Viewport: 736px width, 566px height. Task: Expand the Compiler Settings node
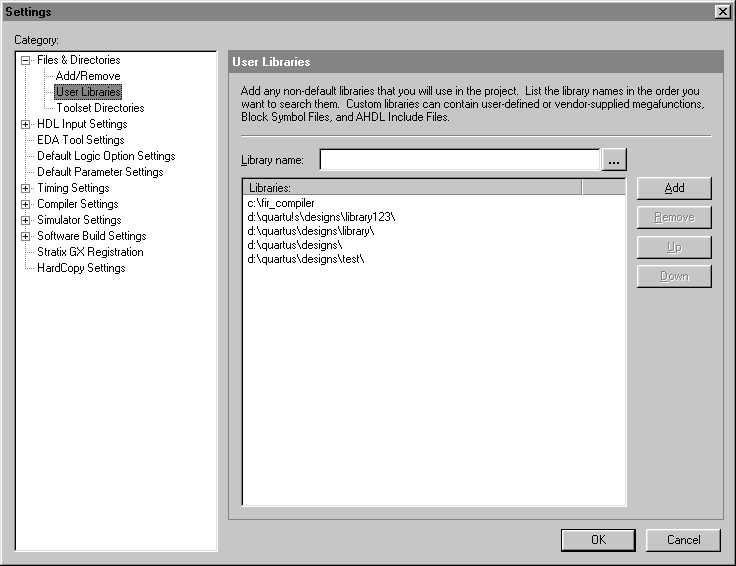[x=26, y=204]
